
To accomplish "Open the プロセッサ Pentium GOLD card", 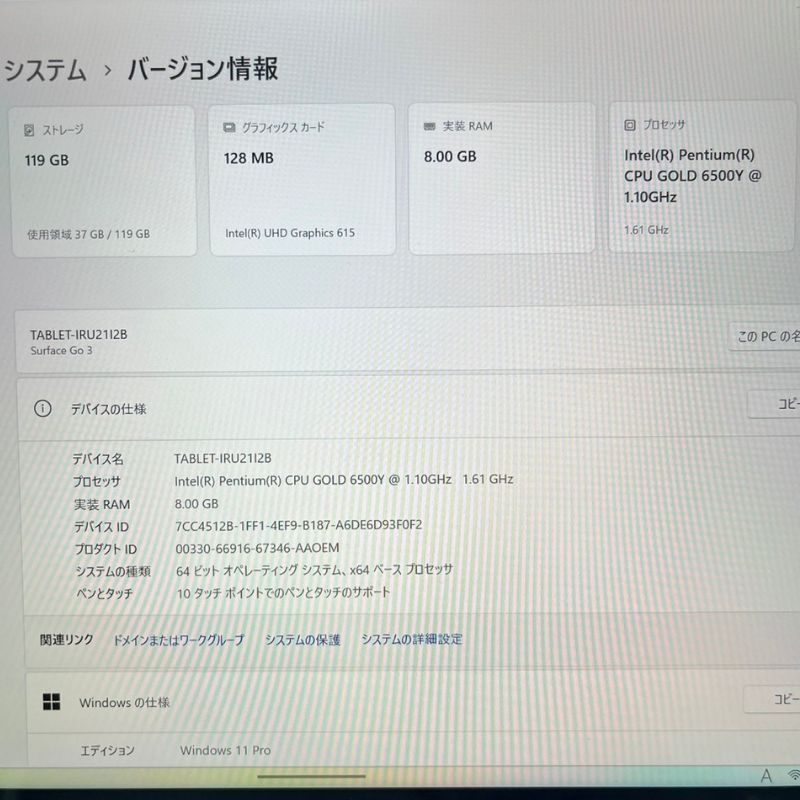I will tap(702, 176).
